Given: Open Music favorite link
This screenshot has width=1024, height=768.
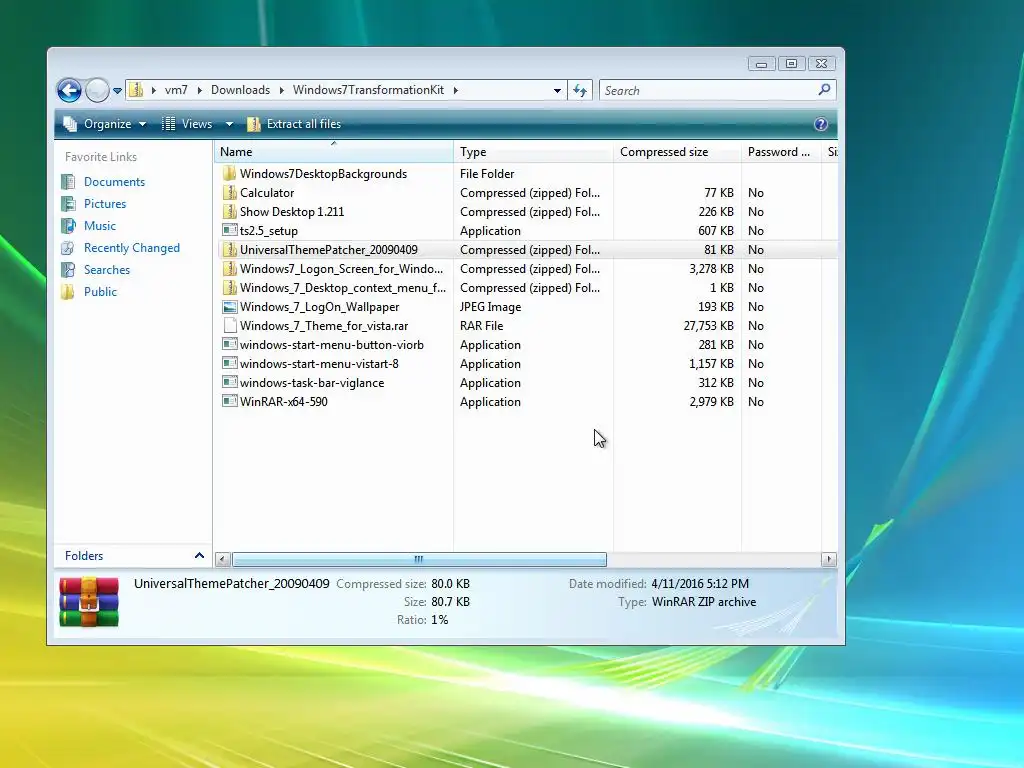Looking at the screenshot, I should click(x=99, y=226).
